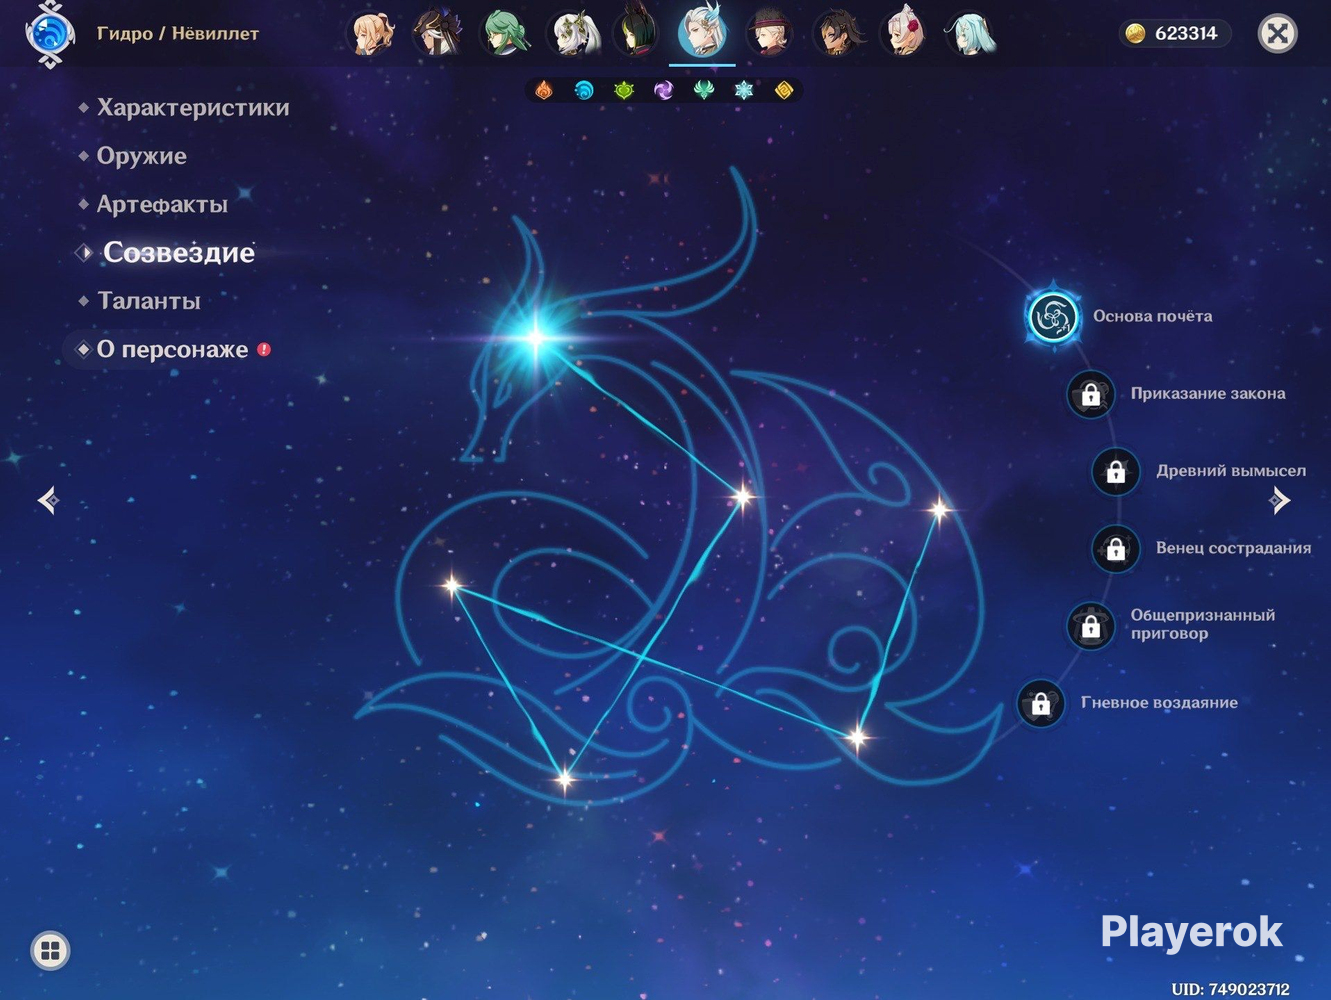Screen dimensions: 1331x1000
Task: Open the grid menu icon at the bottom left
Action: pyautogui.click(x=51, y=950)
